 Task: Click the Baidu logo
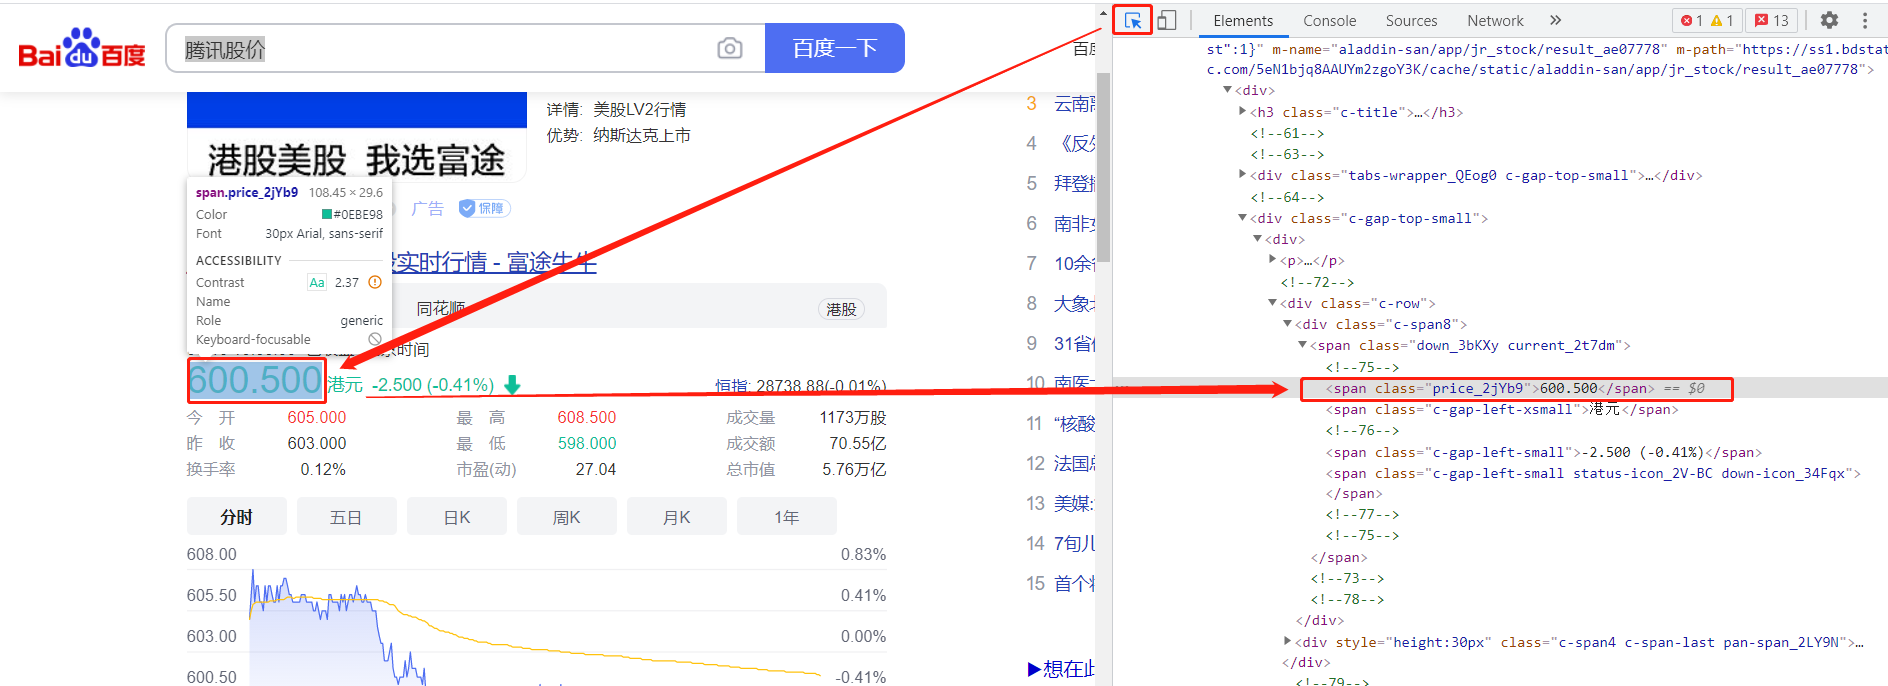point(82,47)
